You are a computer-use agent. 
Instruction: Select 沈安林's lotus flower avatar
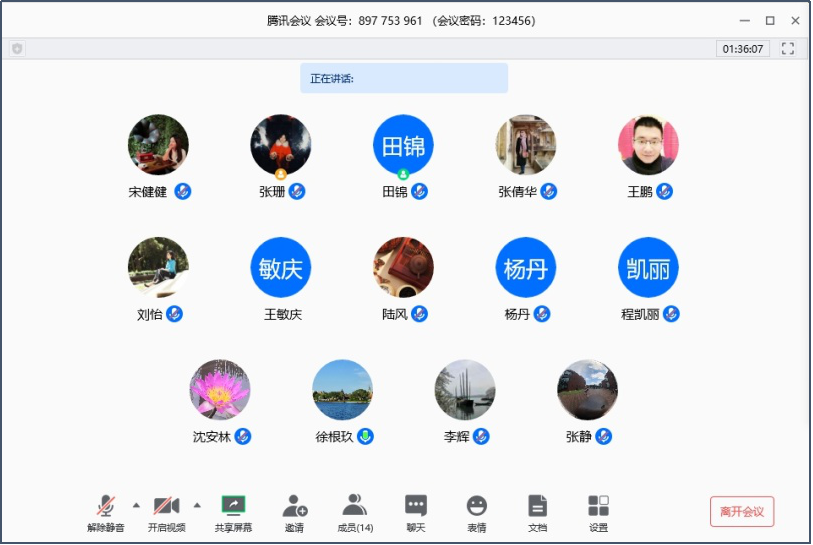[220, 389]
